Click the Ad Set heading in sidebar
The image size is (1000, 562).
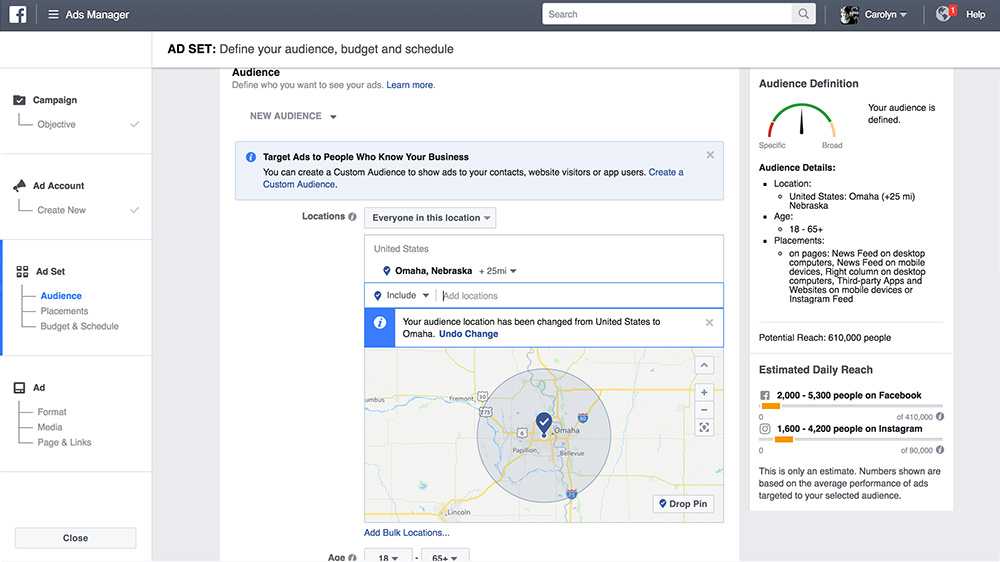tap(50, 272)
